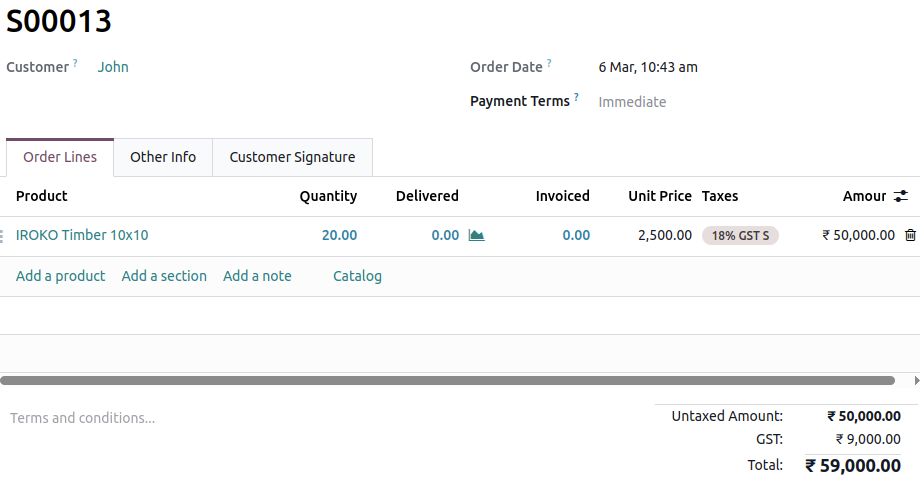Screen dimensions: 920x484
Task: Switch to the Other Info tab
Action: point(163,157)
